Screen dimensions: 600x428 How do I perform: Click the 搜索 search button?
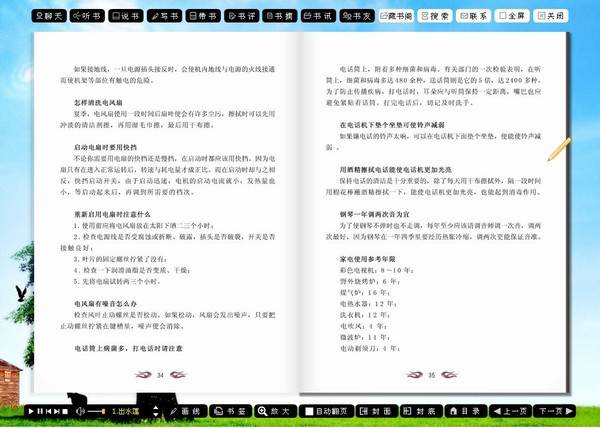click(435, 16)
